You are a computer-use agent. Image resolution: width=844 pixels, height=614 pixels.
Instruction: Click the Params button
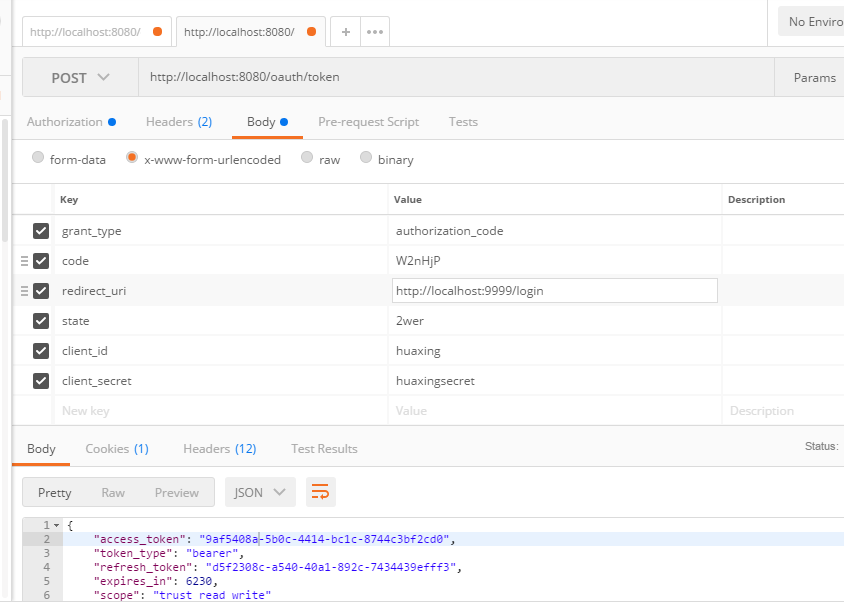tap(813, 77)
